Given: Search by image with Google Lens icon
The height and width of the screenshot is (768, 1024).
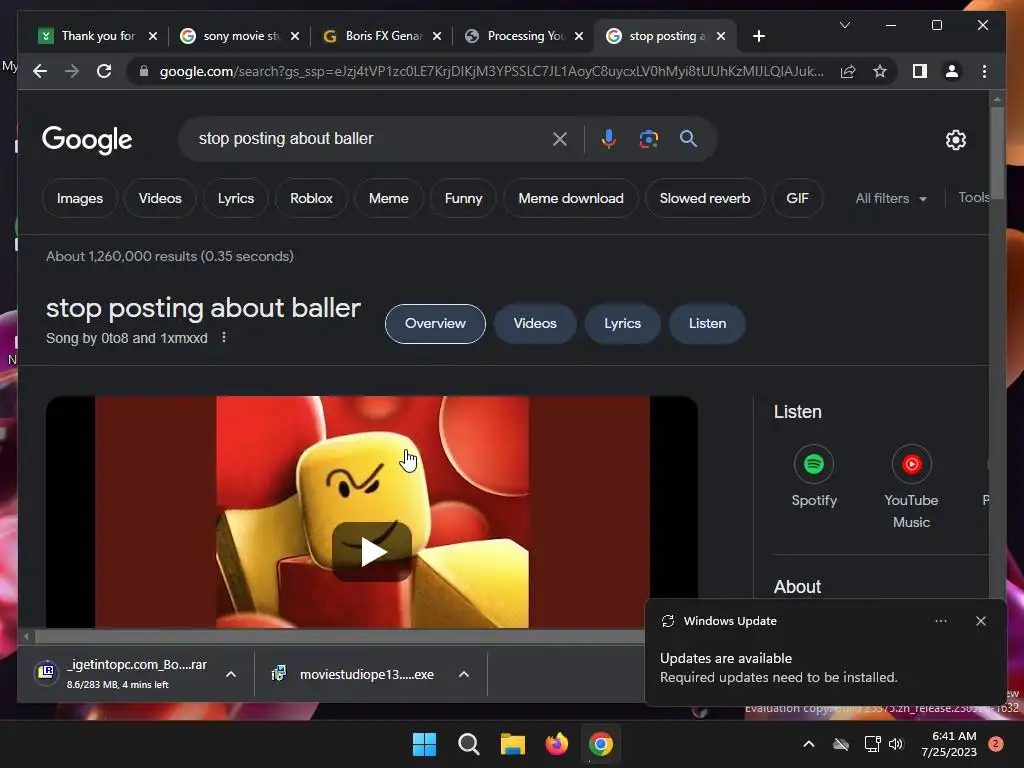Looking at the screenshot, I should 648,138.
